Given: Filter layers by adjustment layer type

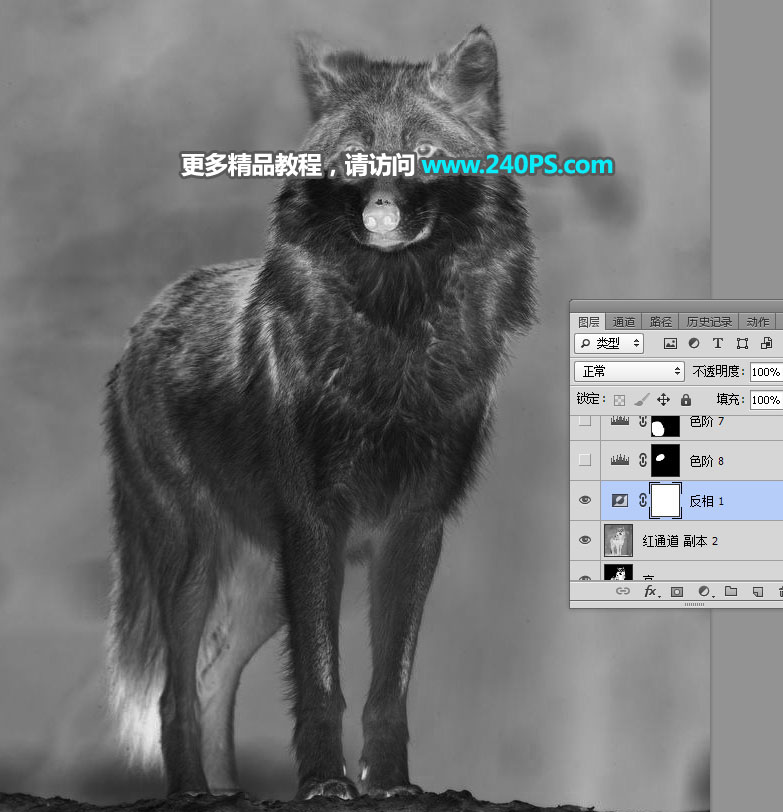Looking at the screenshot, I should tap(694, 343).
